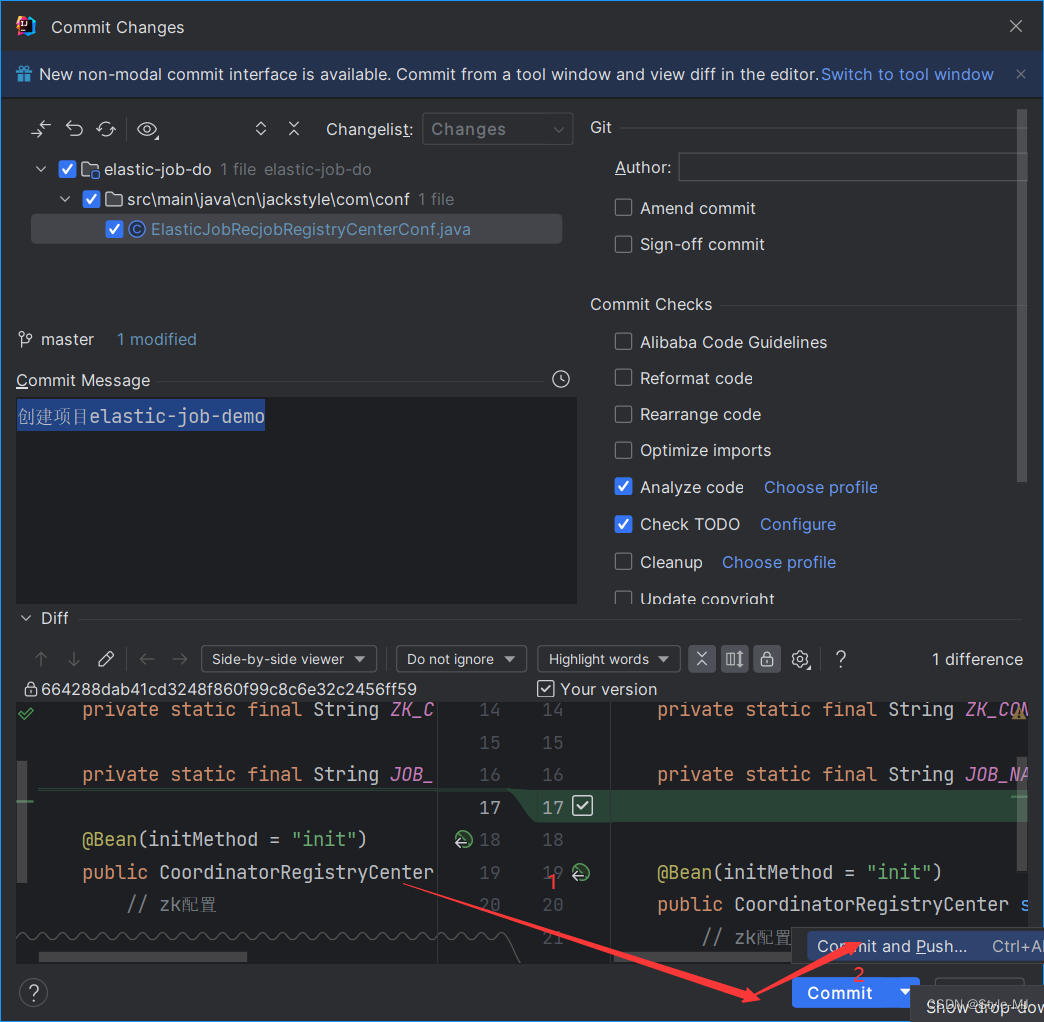Toggle the diff editor lock icon
The width and height of the screenshot is (1044, 1022).
(x=767, y=659)
